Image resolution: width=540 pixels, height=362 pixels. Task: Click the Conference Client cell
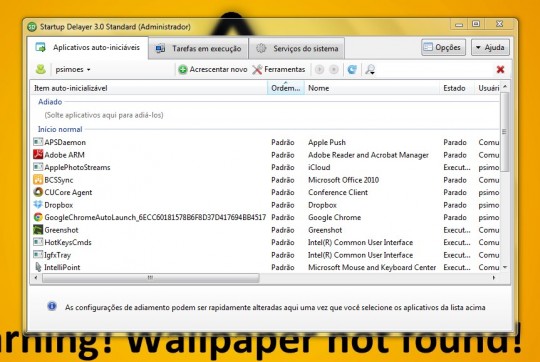(x=338, y=192)
